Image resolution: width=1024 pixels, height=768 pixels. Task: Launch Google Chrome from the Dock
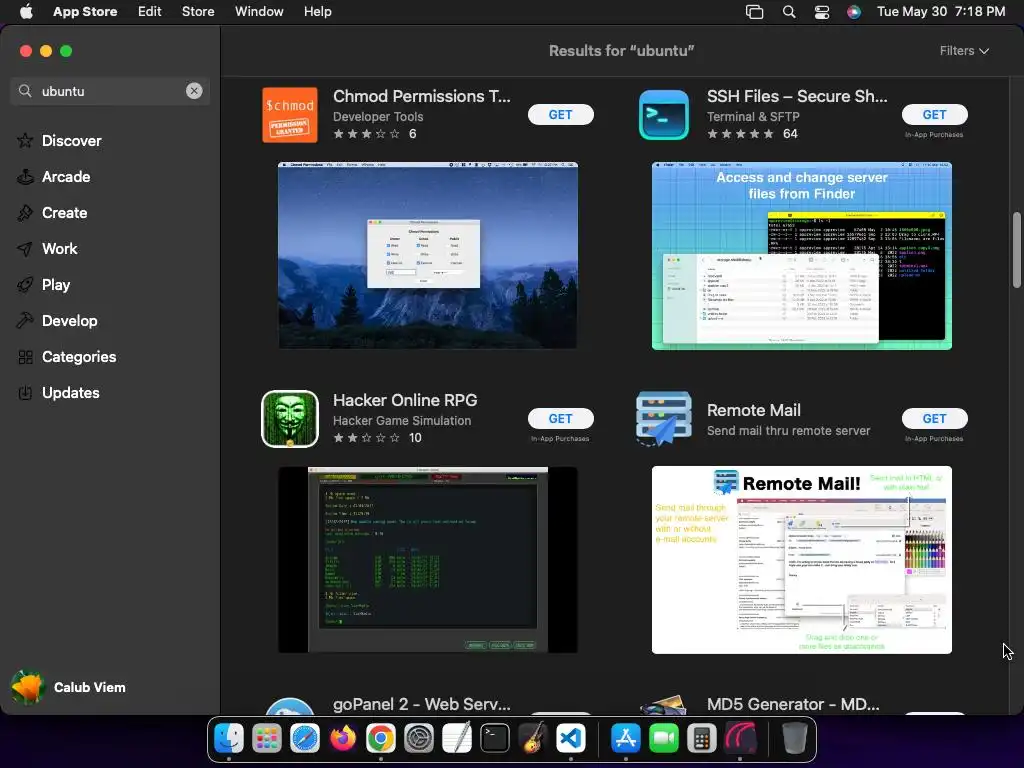point(381,739)
